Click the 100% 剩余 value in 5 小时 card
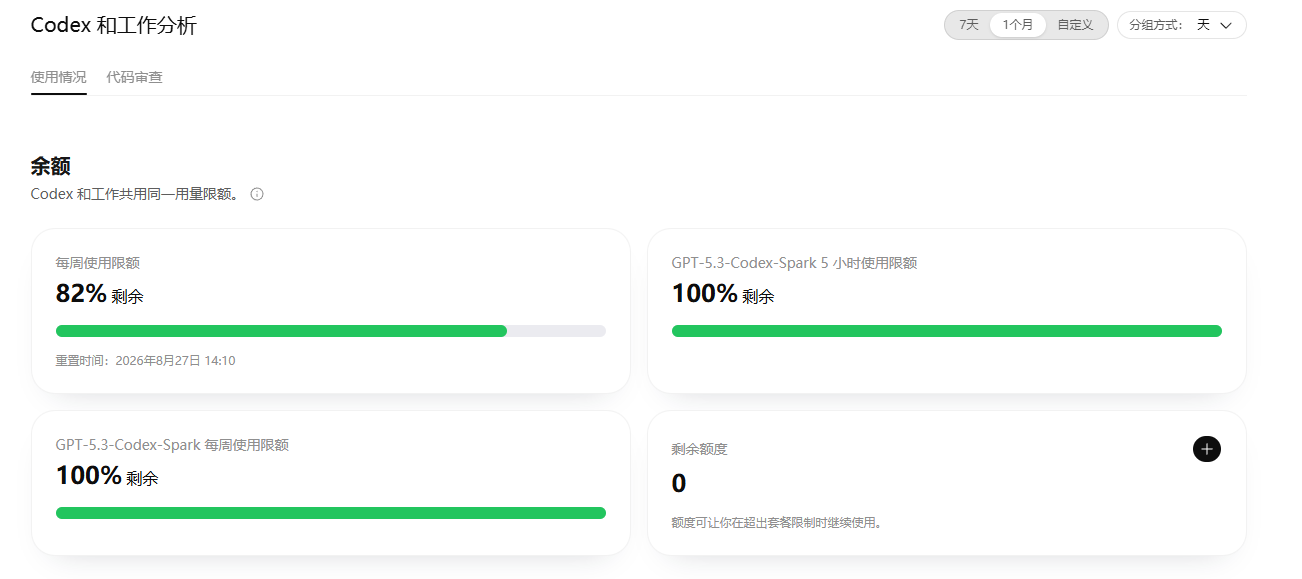Screen dimensions: 1302x579 (723, 294)
